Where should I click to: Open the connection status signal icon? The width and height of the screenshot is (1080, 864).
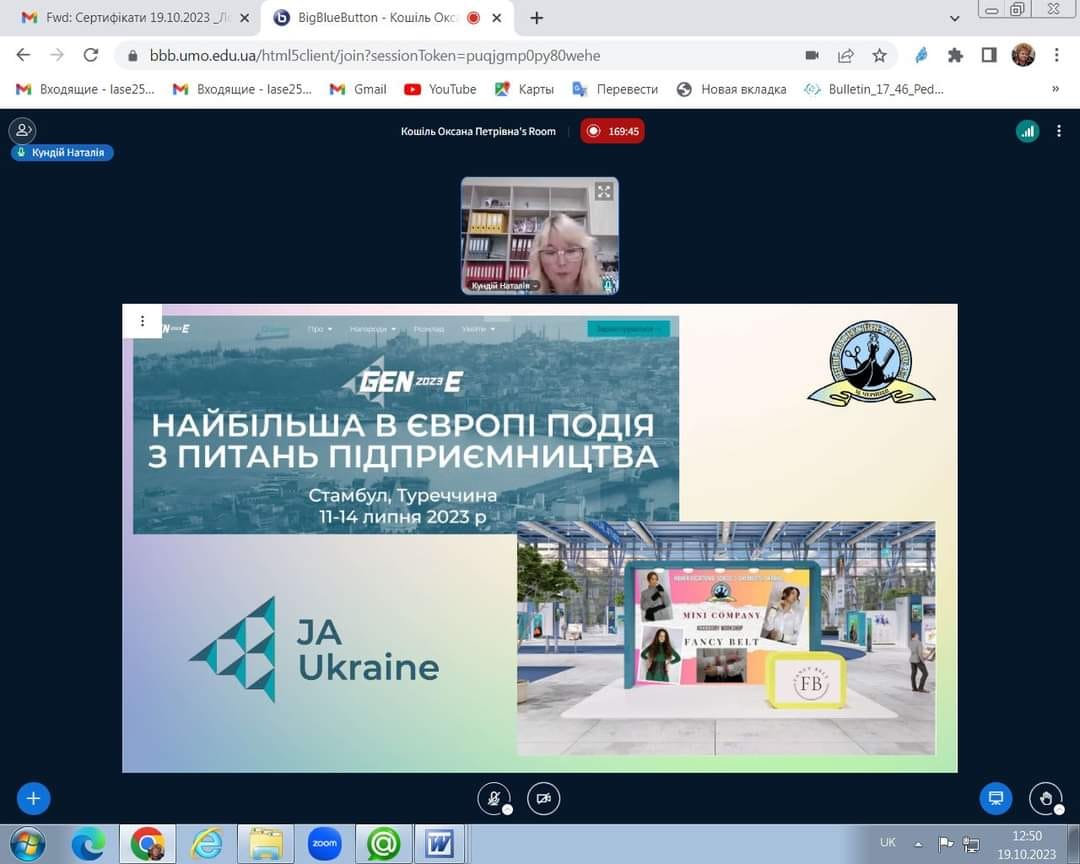click(x=1027, y=131)
